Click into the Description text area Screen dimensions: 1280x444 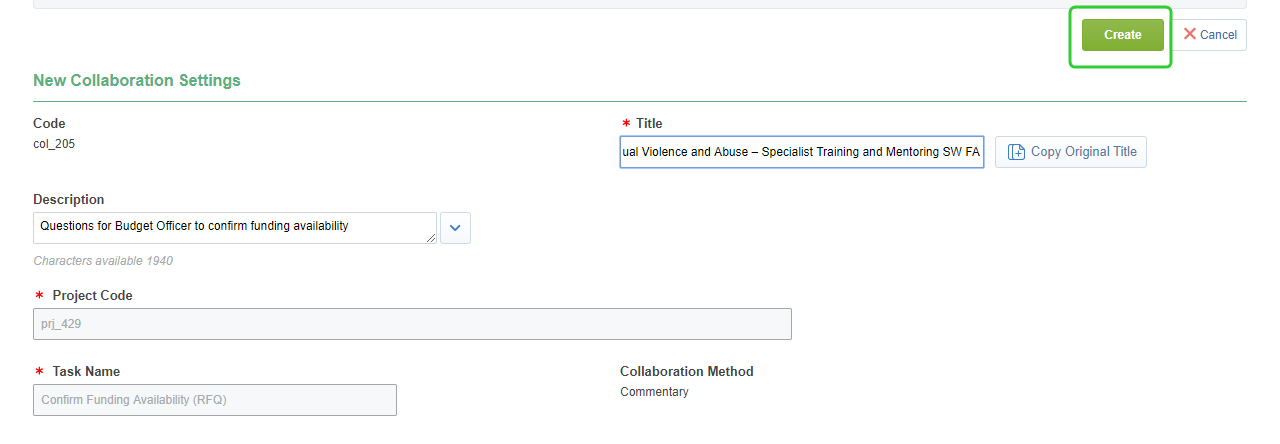click(234, 227)
